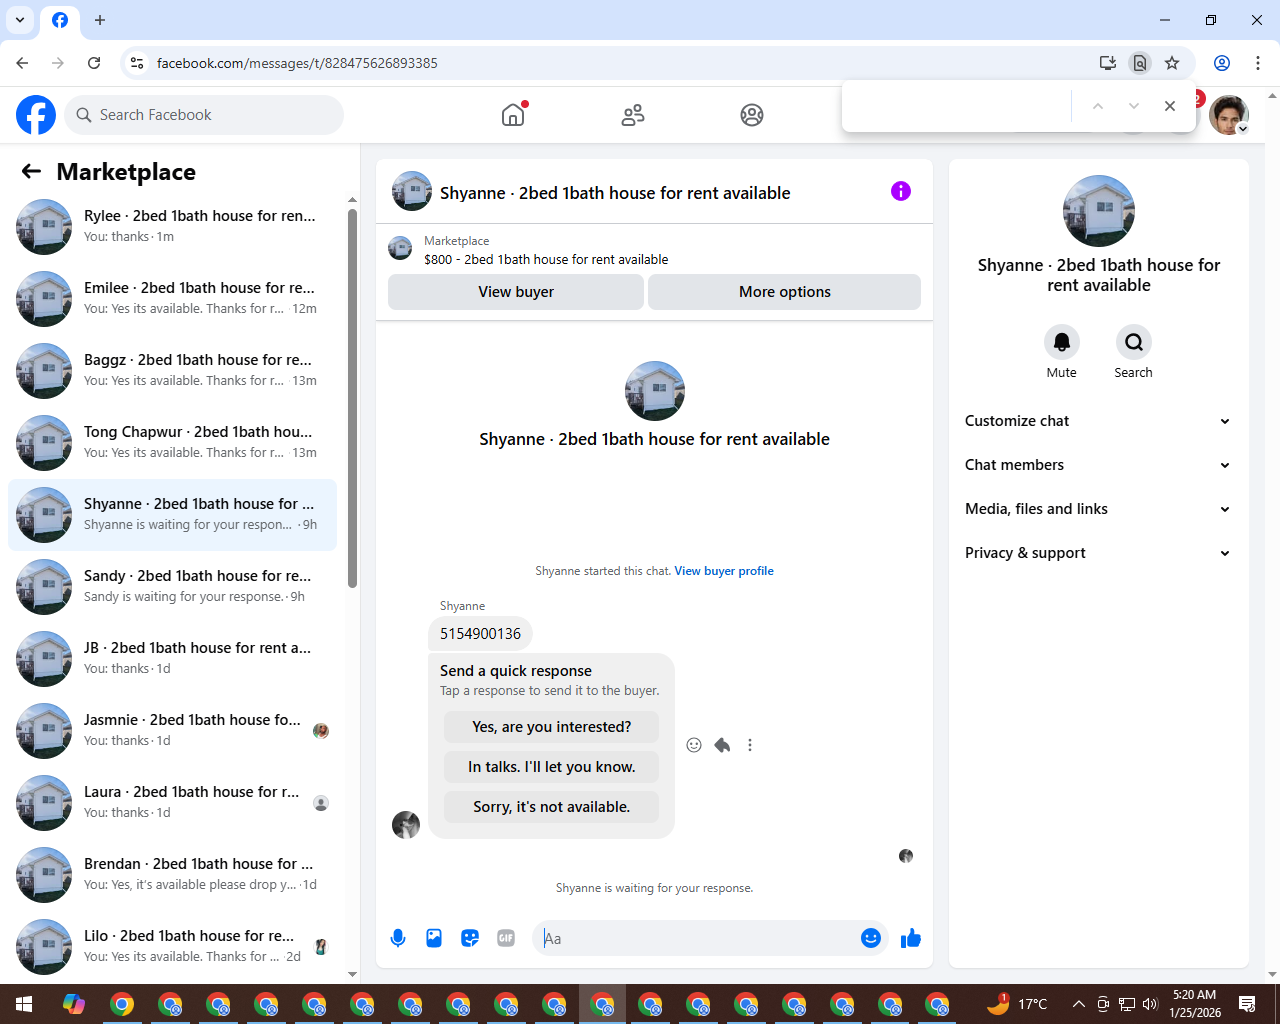Click the phone number message 5154900136
Screen dimensions: 1280x1024
point(481,634)
